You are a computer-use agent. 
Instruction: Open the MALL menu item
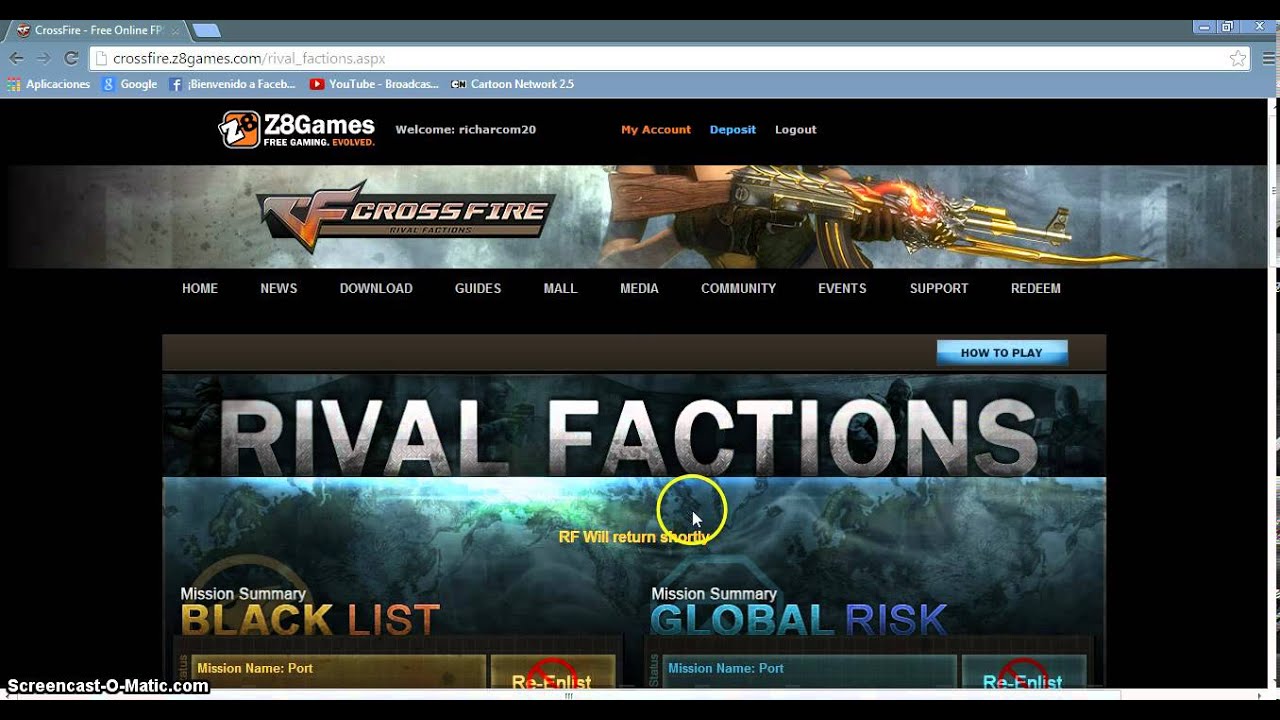[560, 288]
